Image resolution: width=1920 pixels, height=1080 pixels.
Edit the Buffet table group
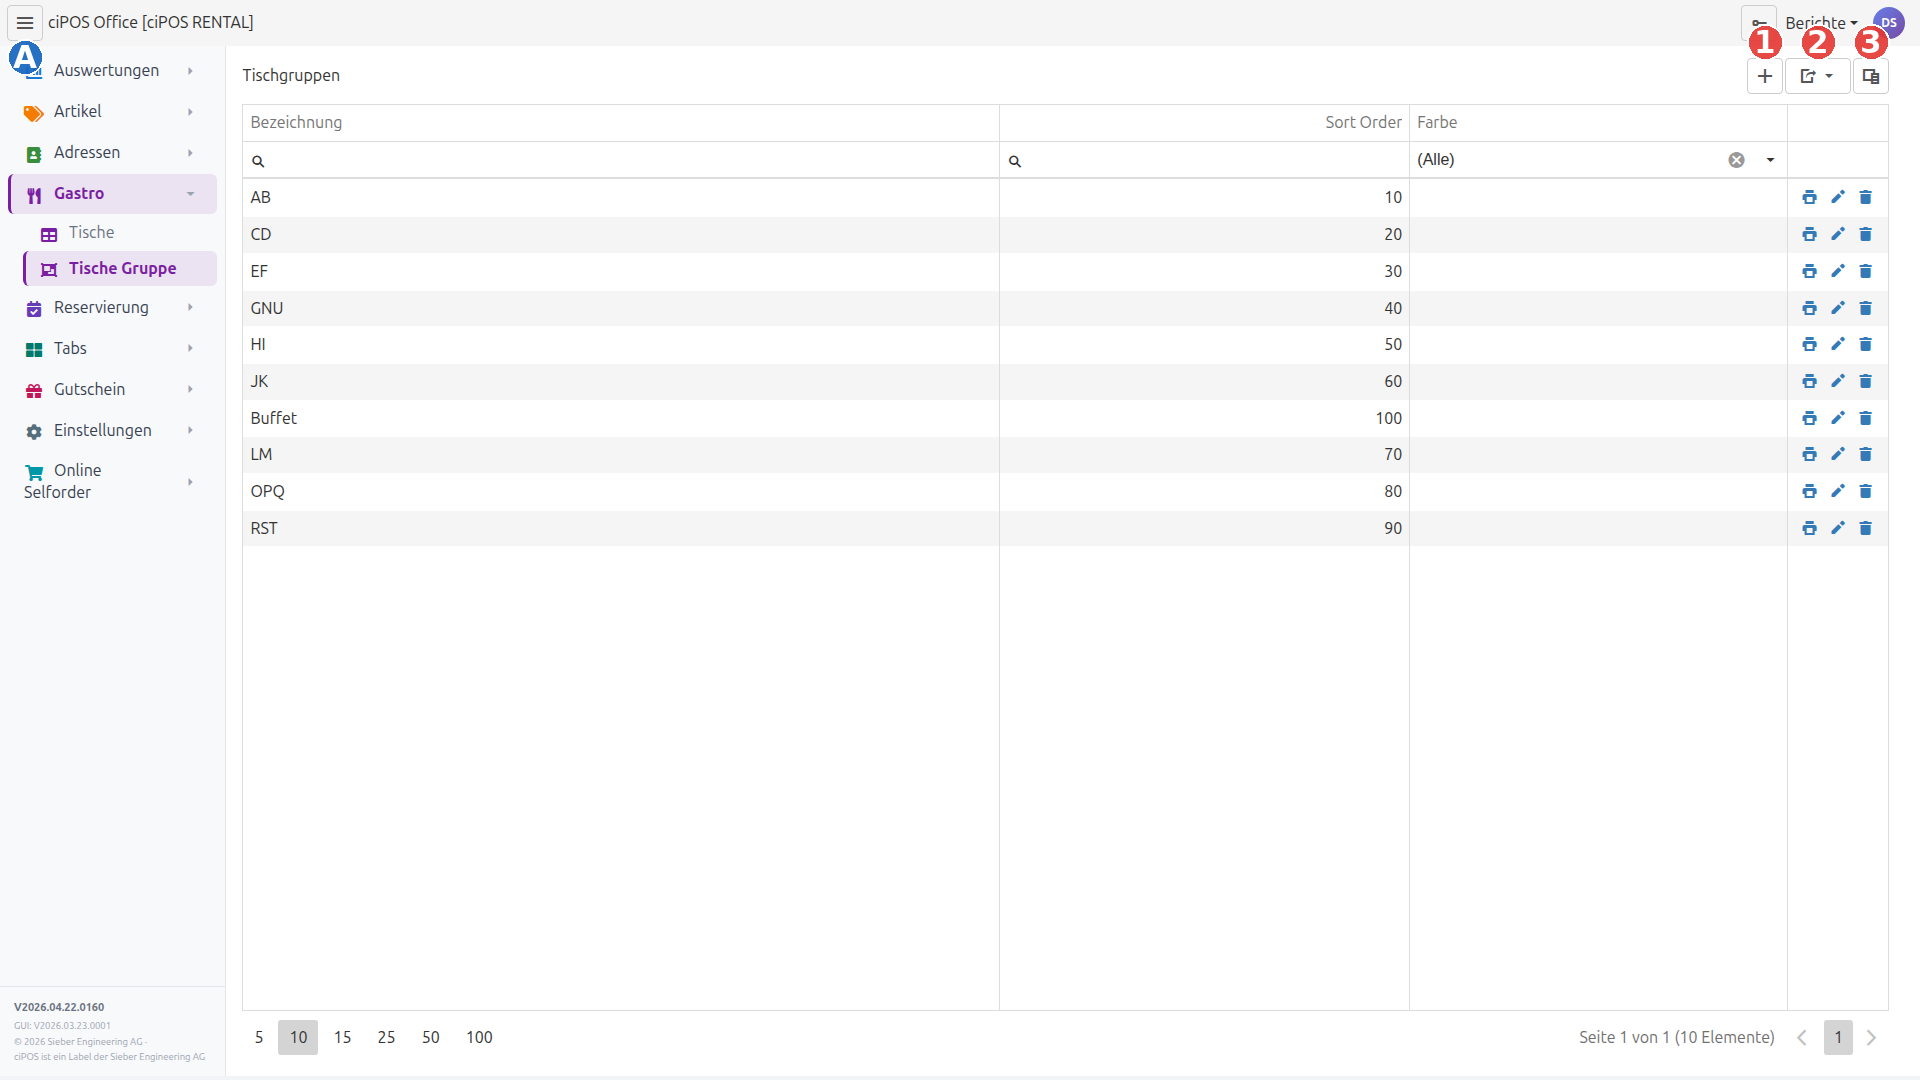click(x=1837, y=418)
